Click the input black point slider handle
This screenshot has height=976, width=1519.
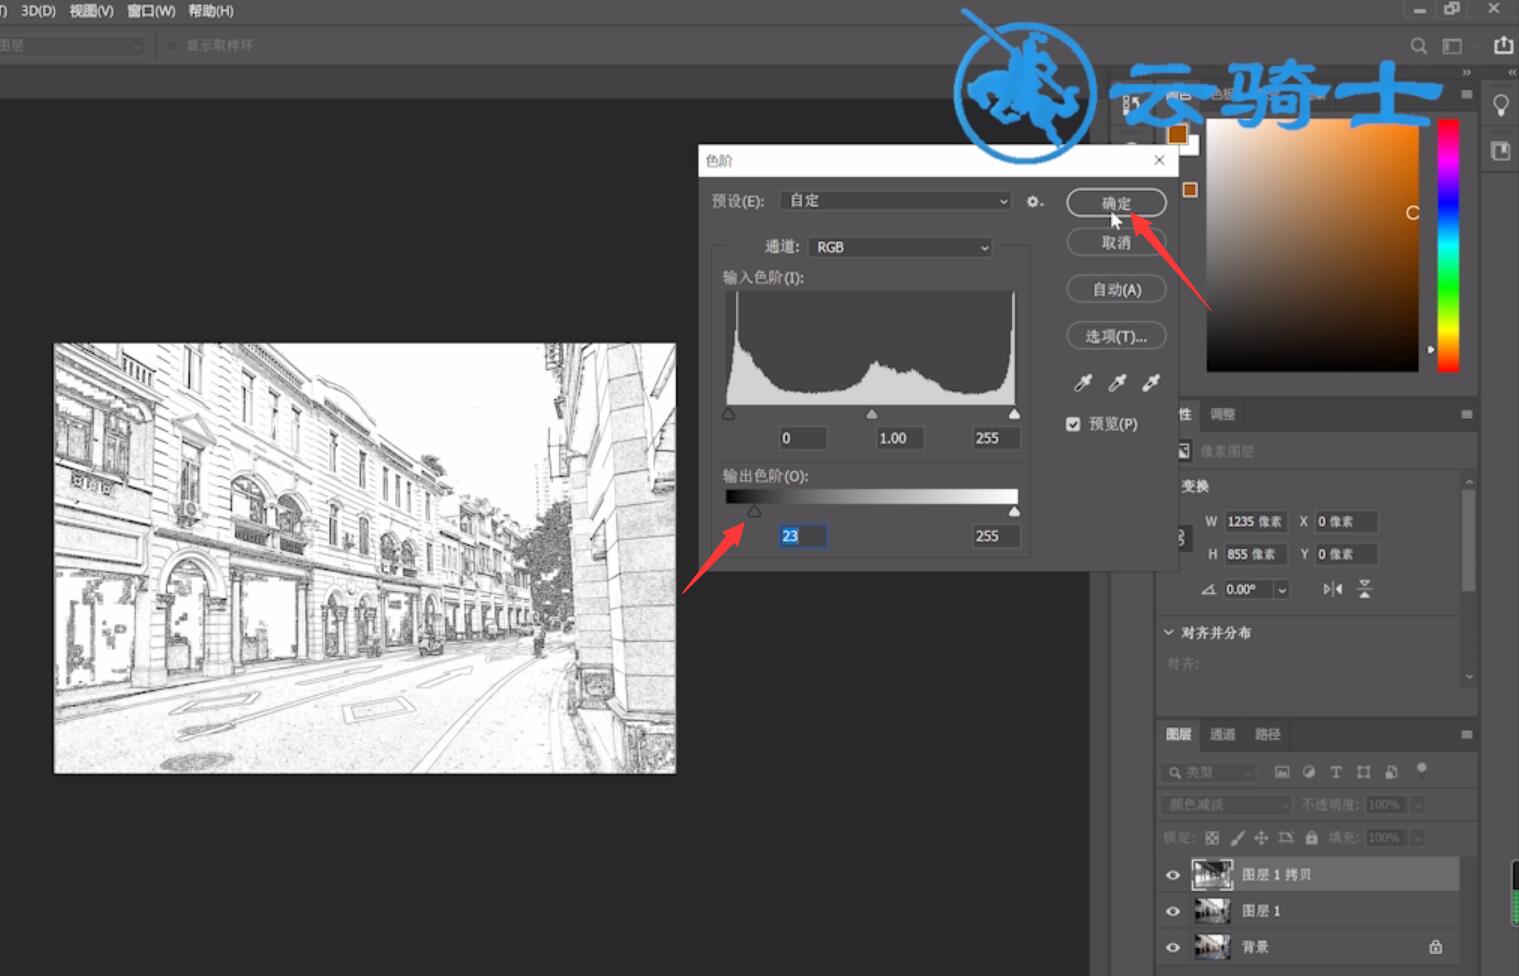point(728,414)
